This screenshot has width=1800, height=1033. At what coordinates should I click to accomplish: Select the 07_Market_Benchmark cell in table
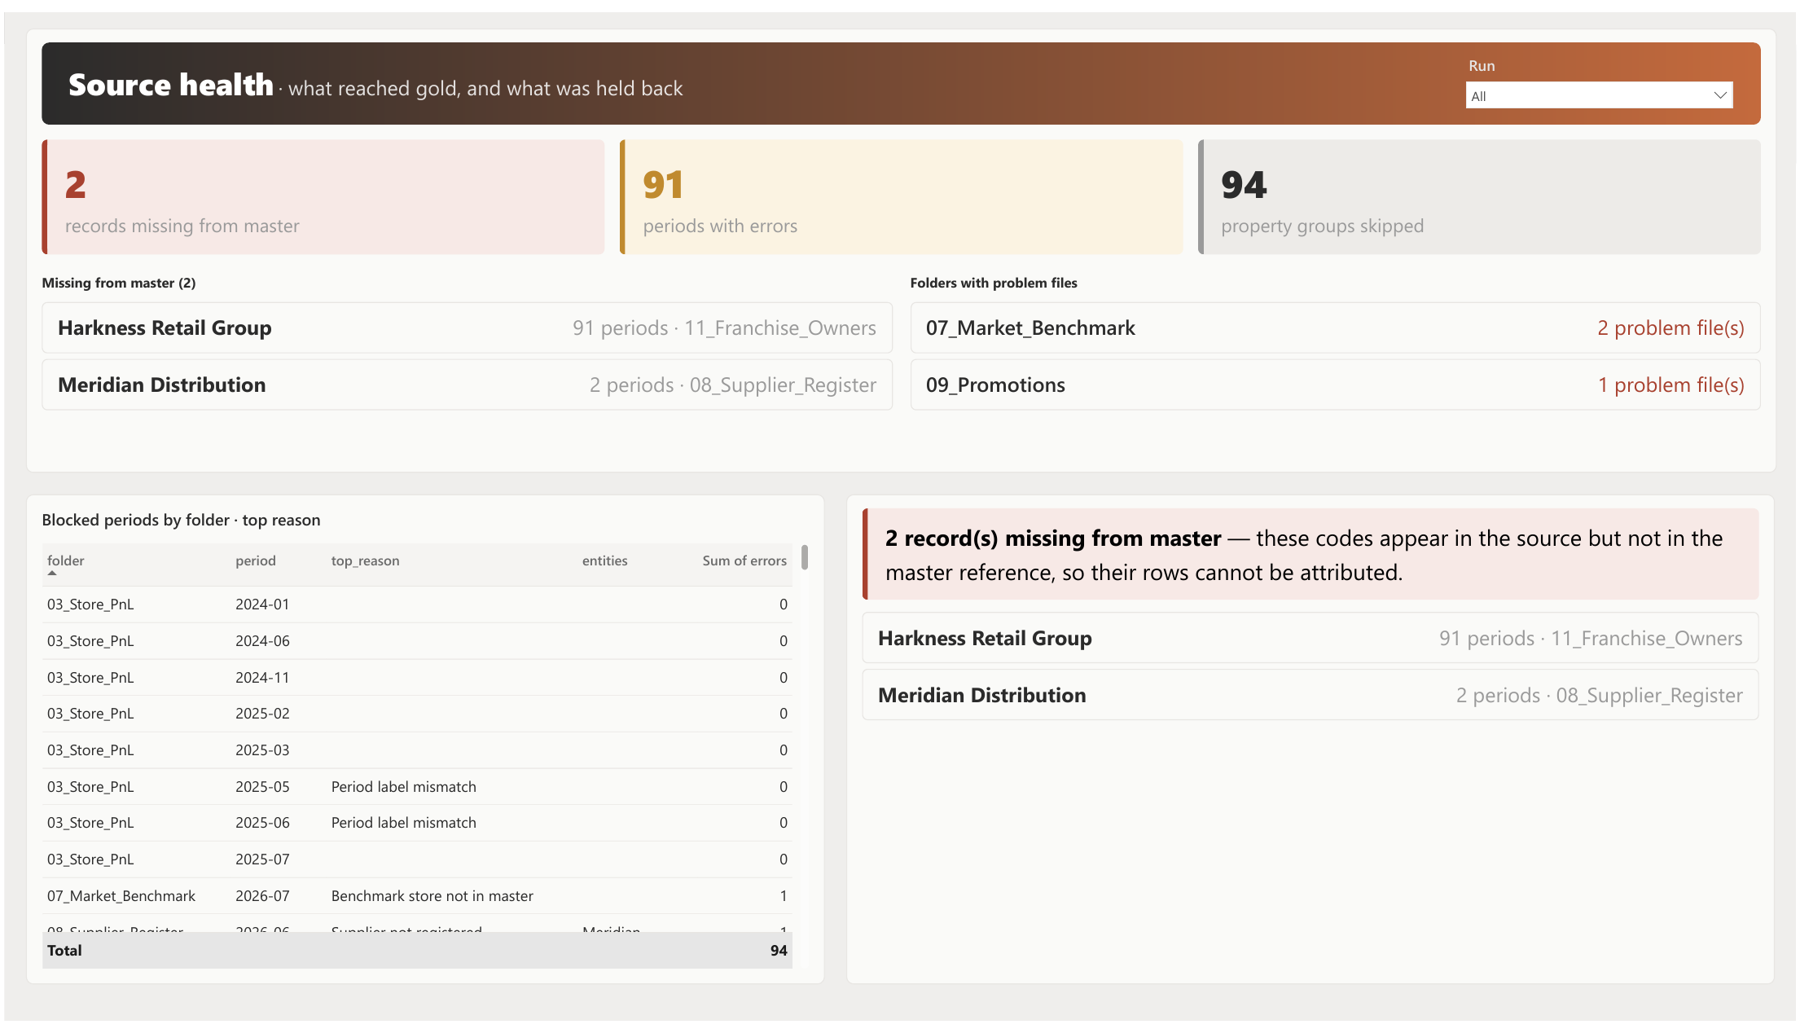[121, 896]
